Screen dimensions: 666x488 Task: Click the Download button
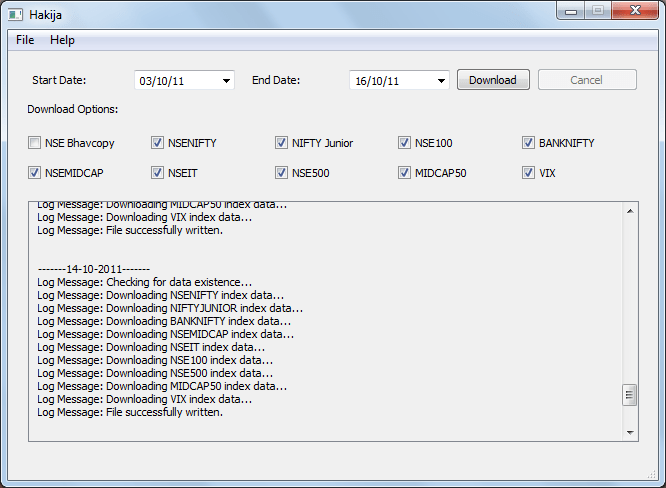(493, 80)
